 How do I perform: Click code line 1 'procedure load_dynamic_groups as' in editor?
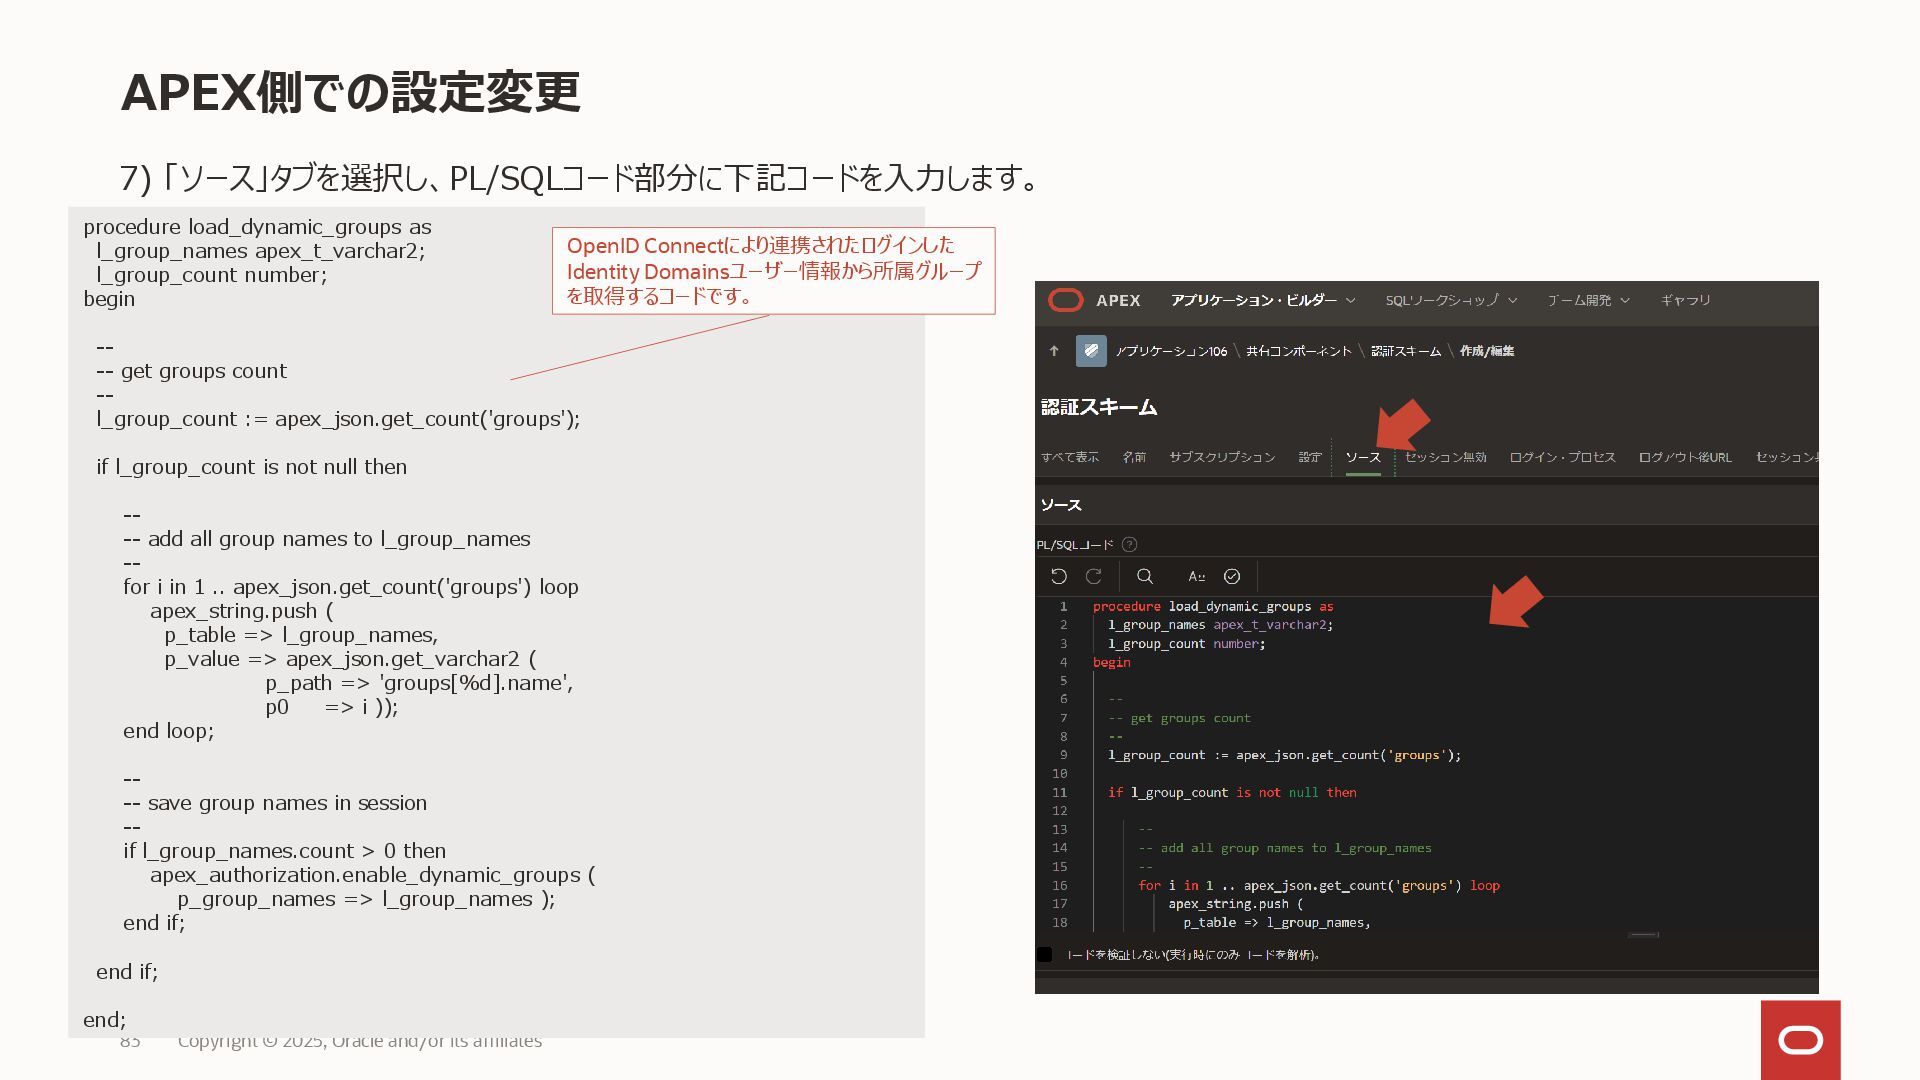(1212, 606)
